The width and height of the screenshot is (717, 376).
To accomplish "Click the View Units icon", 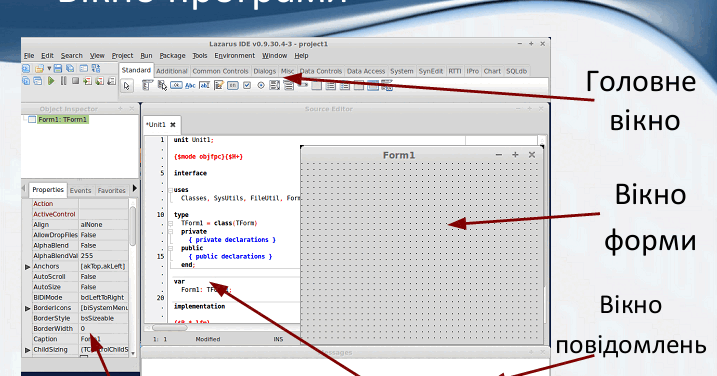I will point(26,81).
